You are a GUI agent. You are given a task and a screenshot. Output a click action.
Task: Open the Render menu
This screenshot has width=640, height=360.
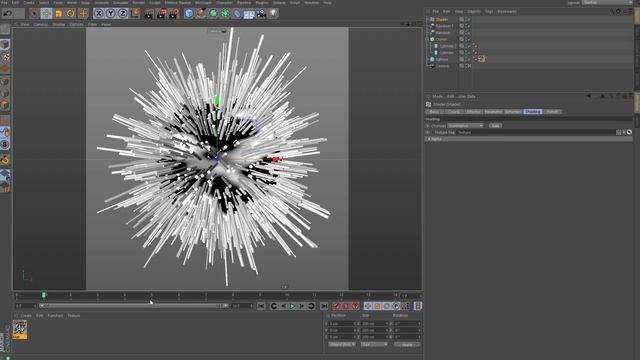coord(138,2)
